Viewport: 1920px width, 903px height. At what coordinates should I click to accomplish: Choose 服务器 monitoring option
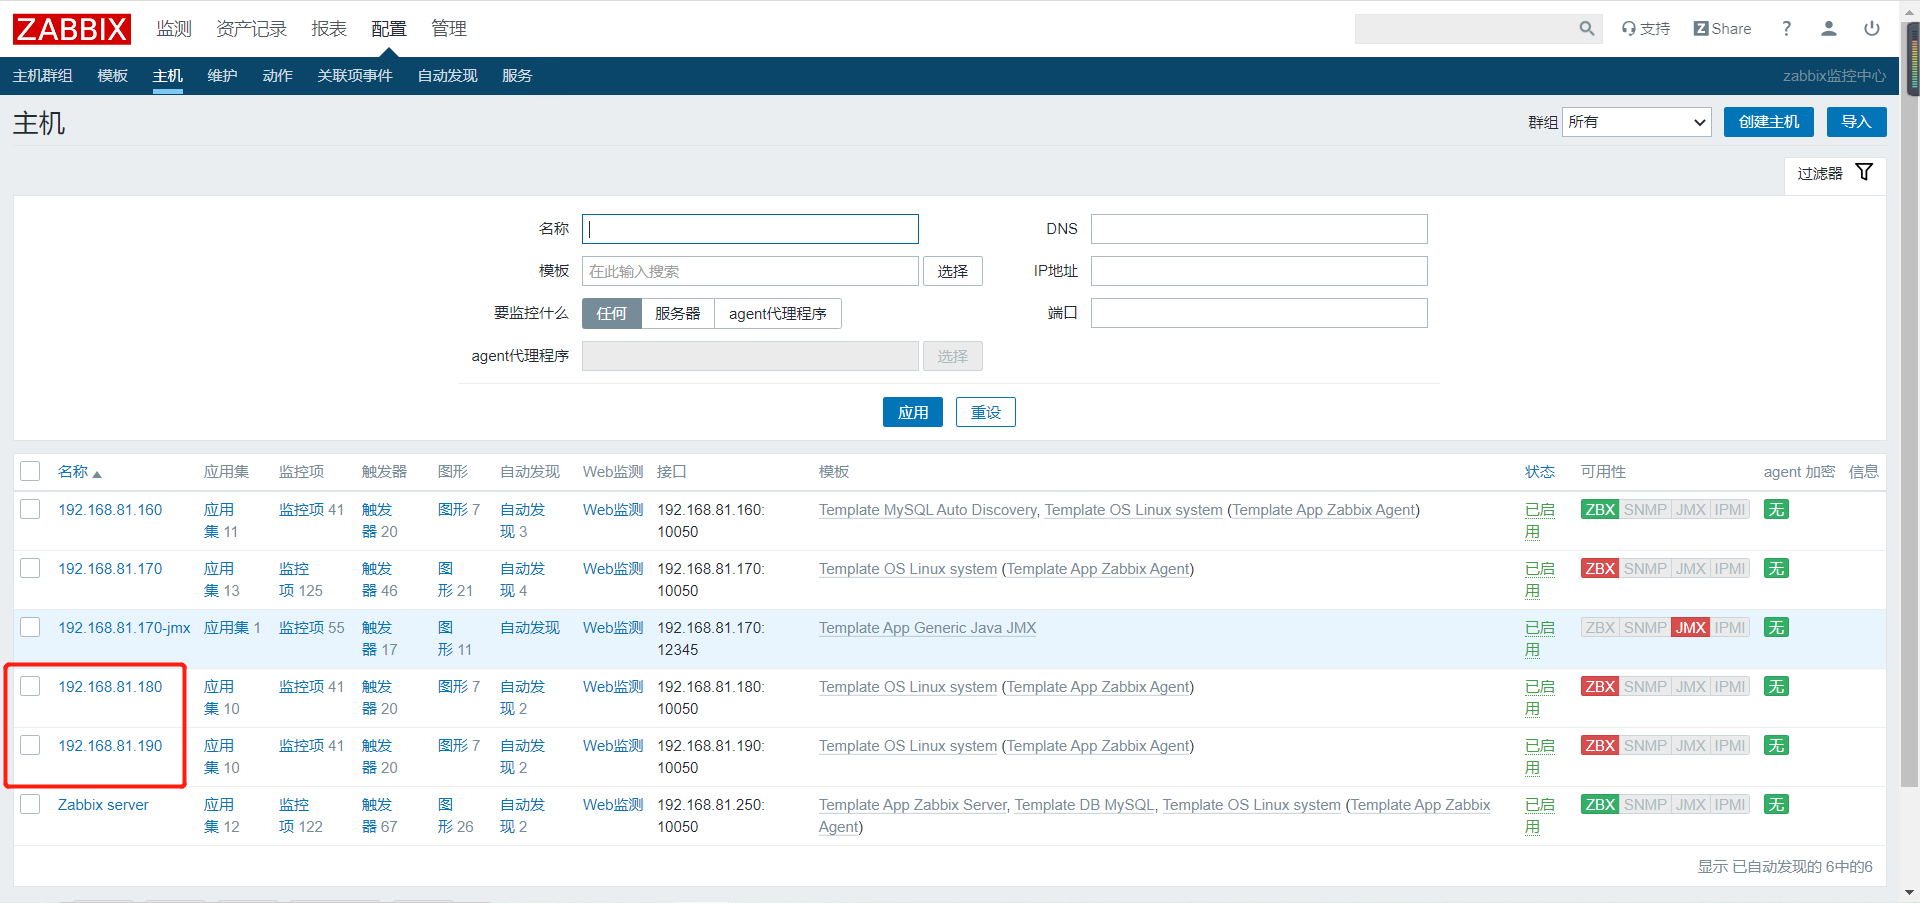coord(677,314)
